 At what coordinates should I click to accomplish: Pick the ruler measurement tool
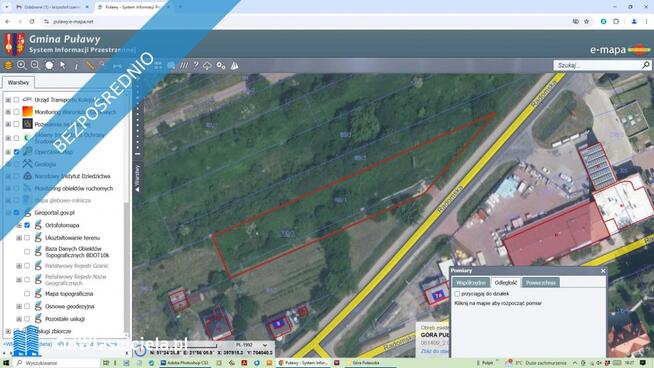coord(90,65)
